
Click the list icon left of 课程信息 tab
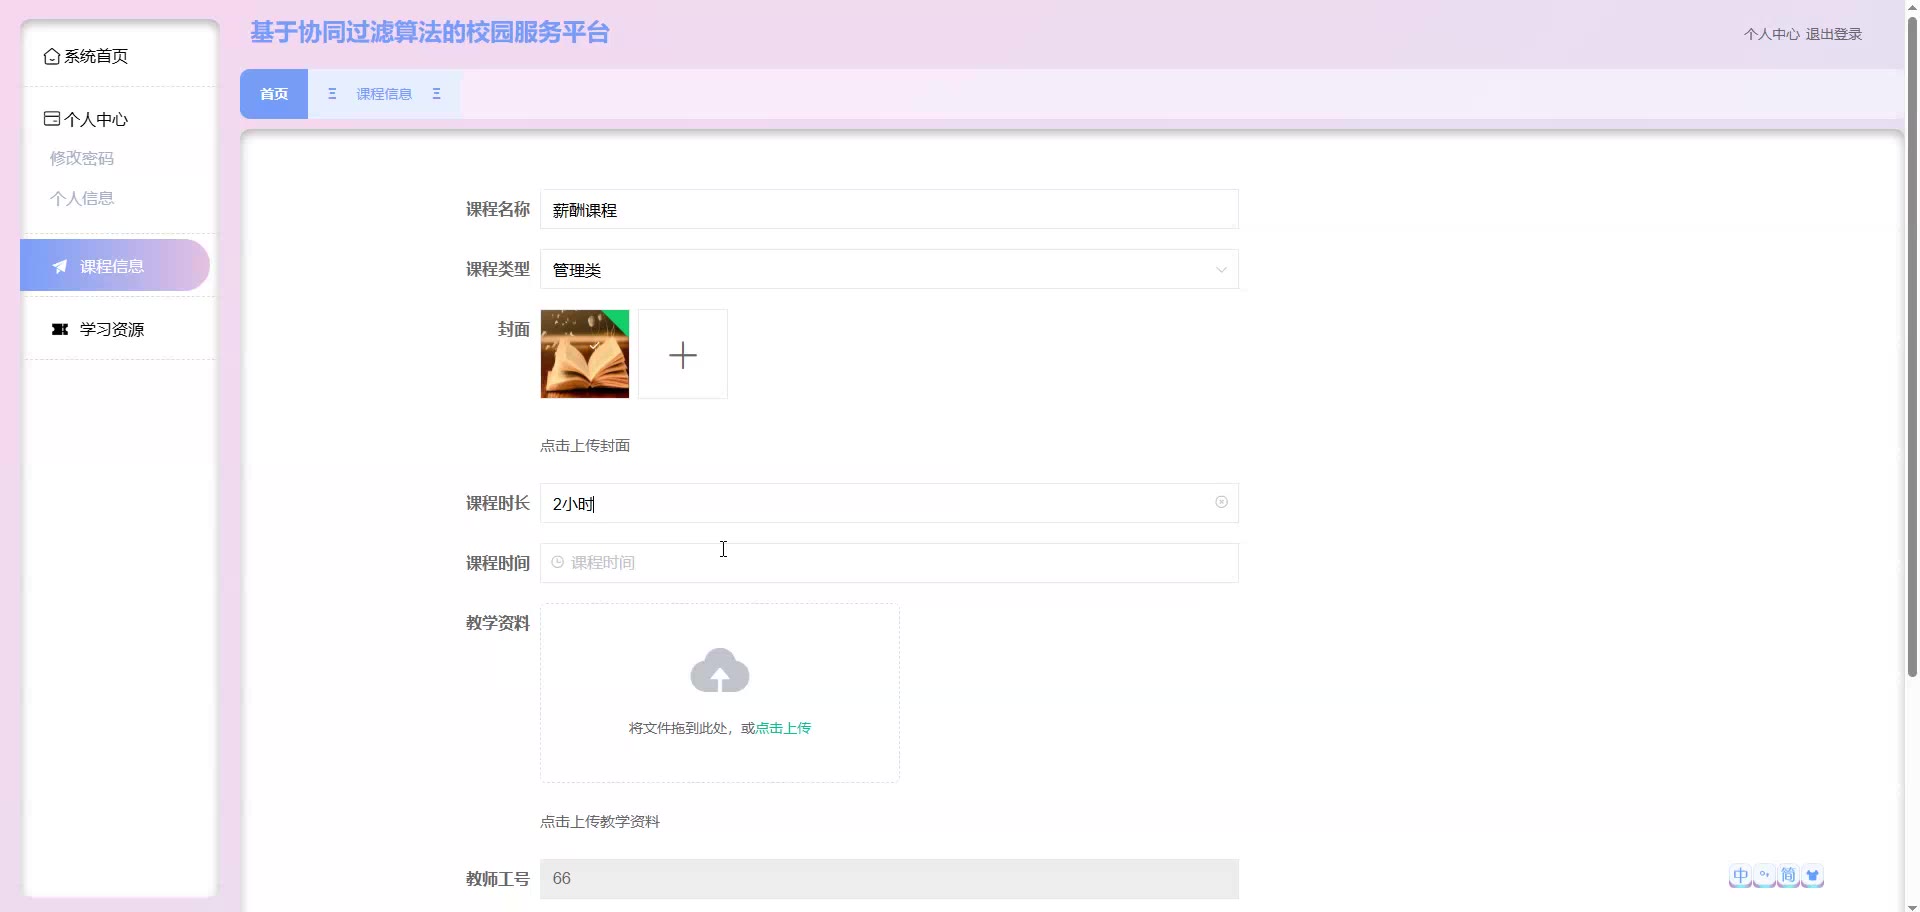click(x=332, y=94)
